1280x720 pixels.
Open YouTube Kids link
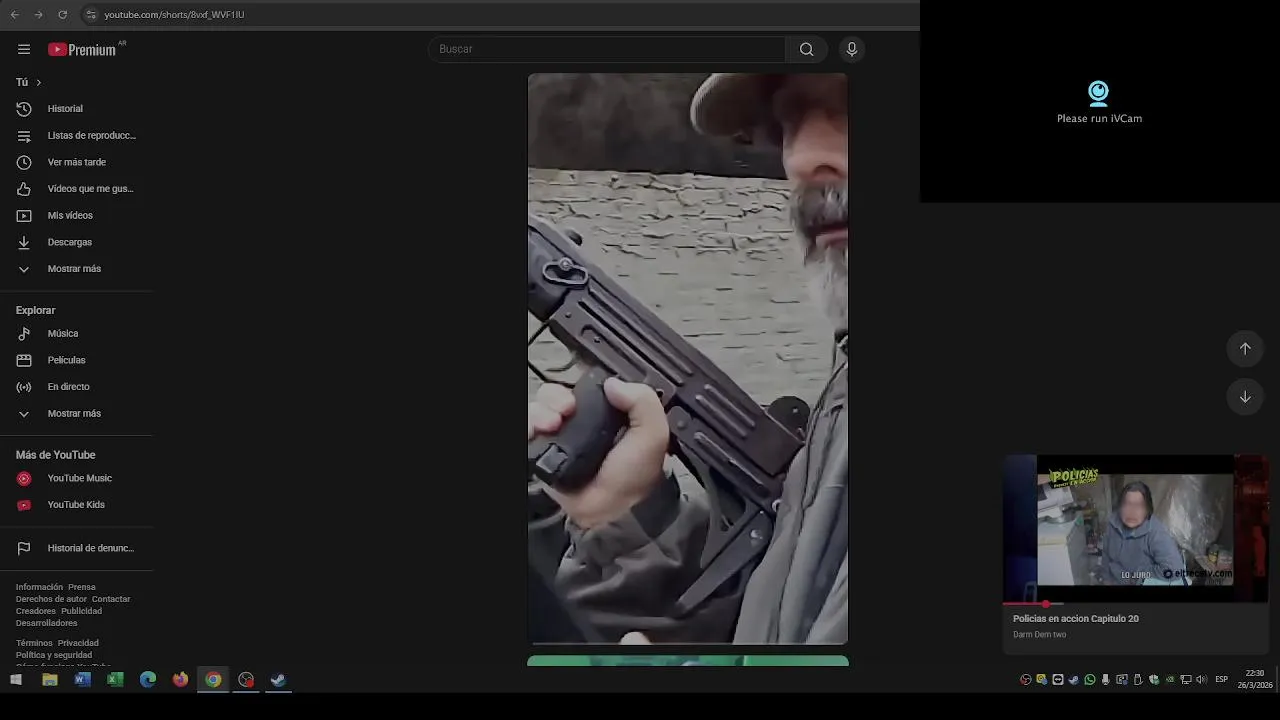[76, 505]
